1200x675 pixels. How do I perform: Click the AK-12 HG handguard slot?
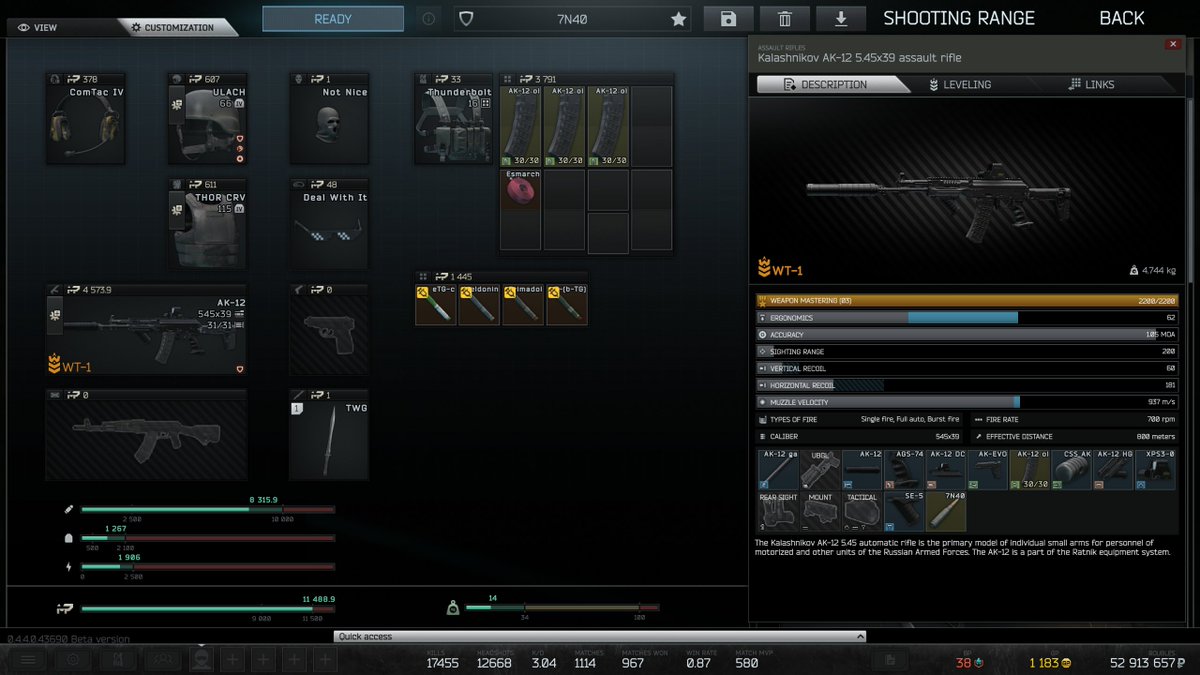[1114, 470]
